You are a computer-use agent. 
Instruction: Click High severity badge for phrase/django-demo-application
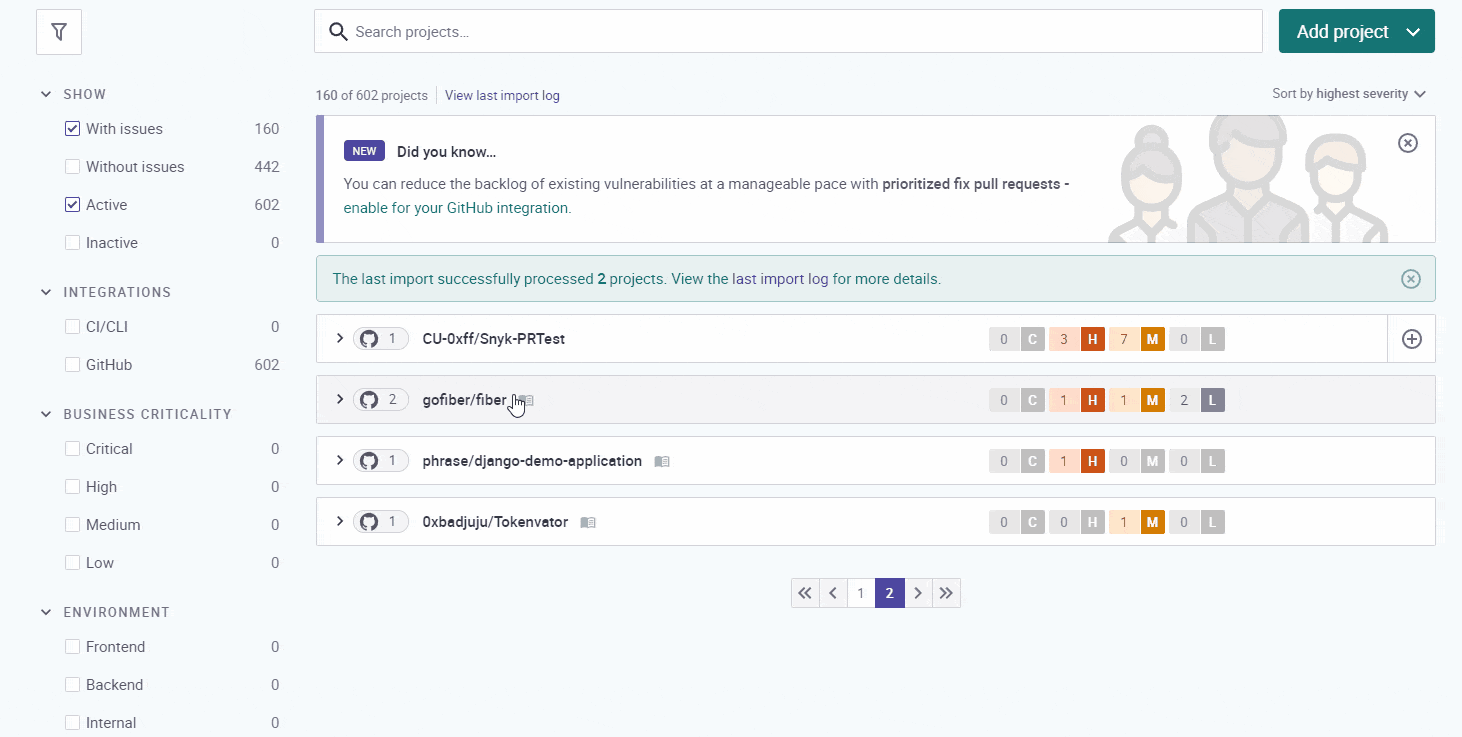pyautogui.click(x=1076, y=461)
